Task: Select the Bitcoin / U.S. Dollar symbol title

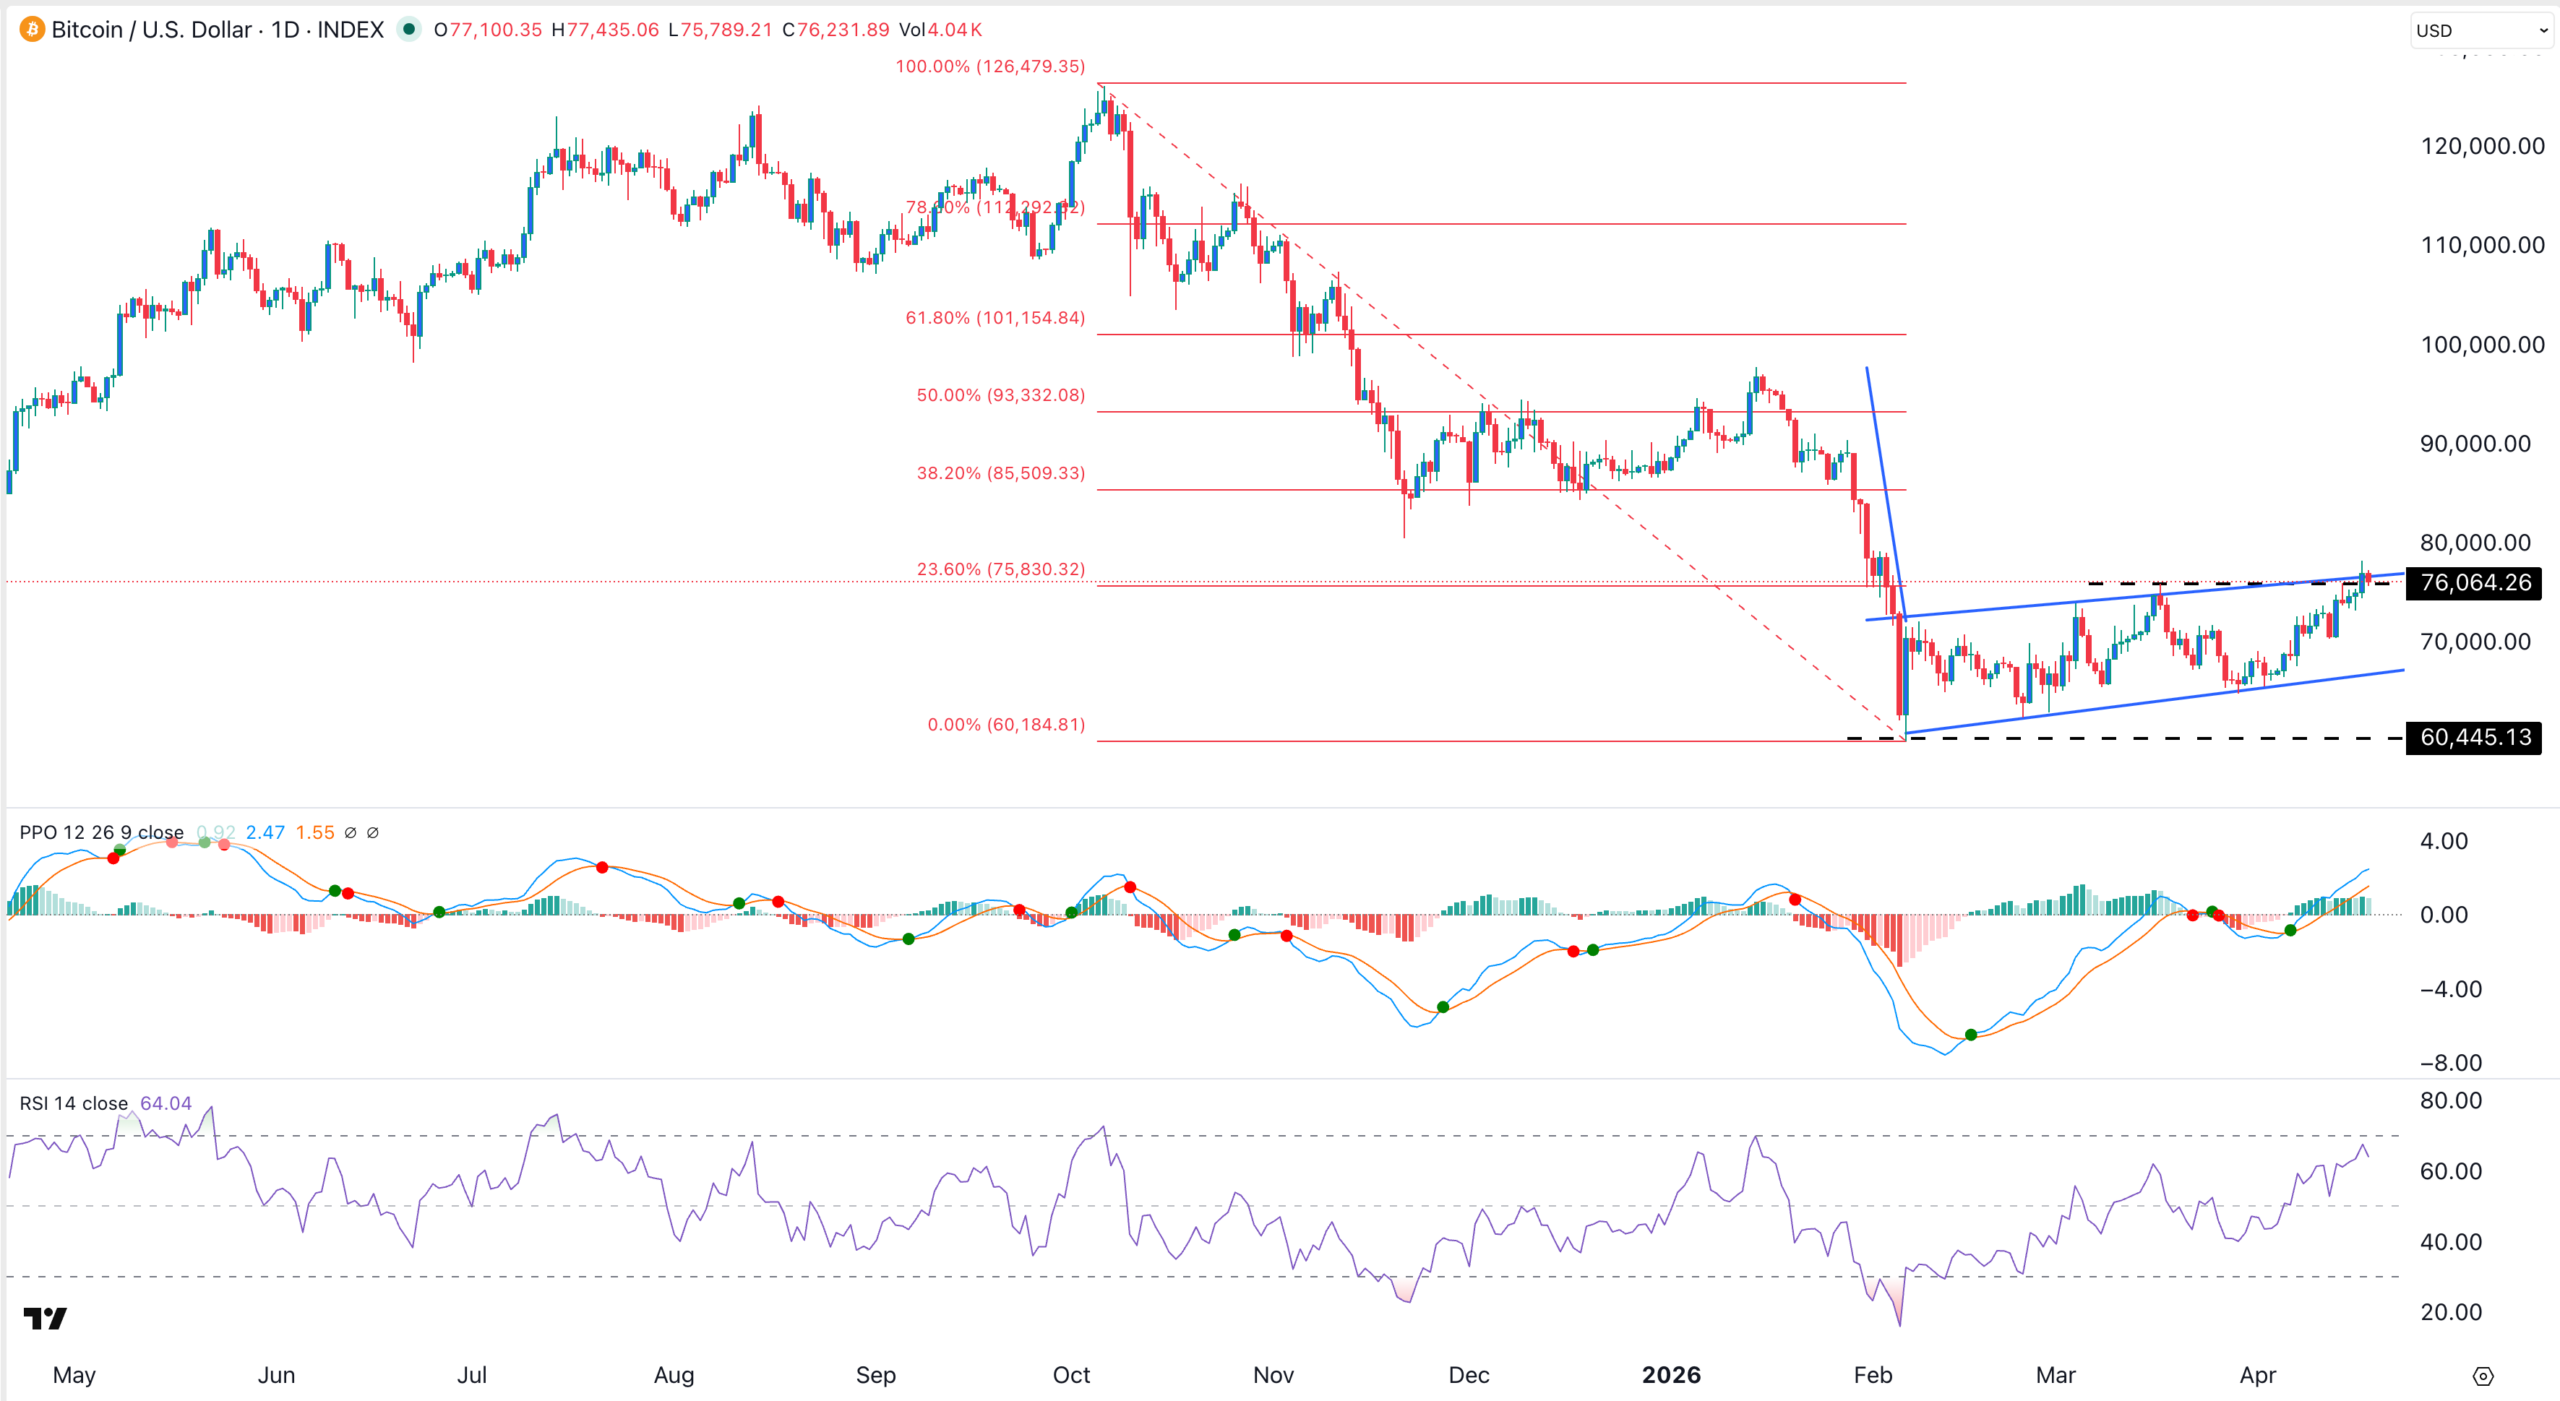Action: 152,29
